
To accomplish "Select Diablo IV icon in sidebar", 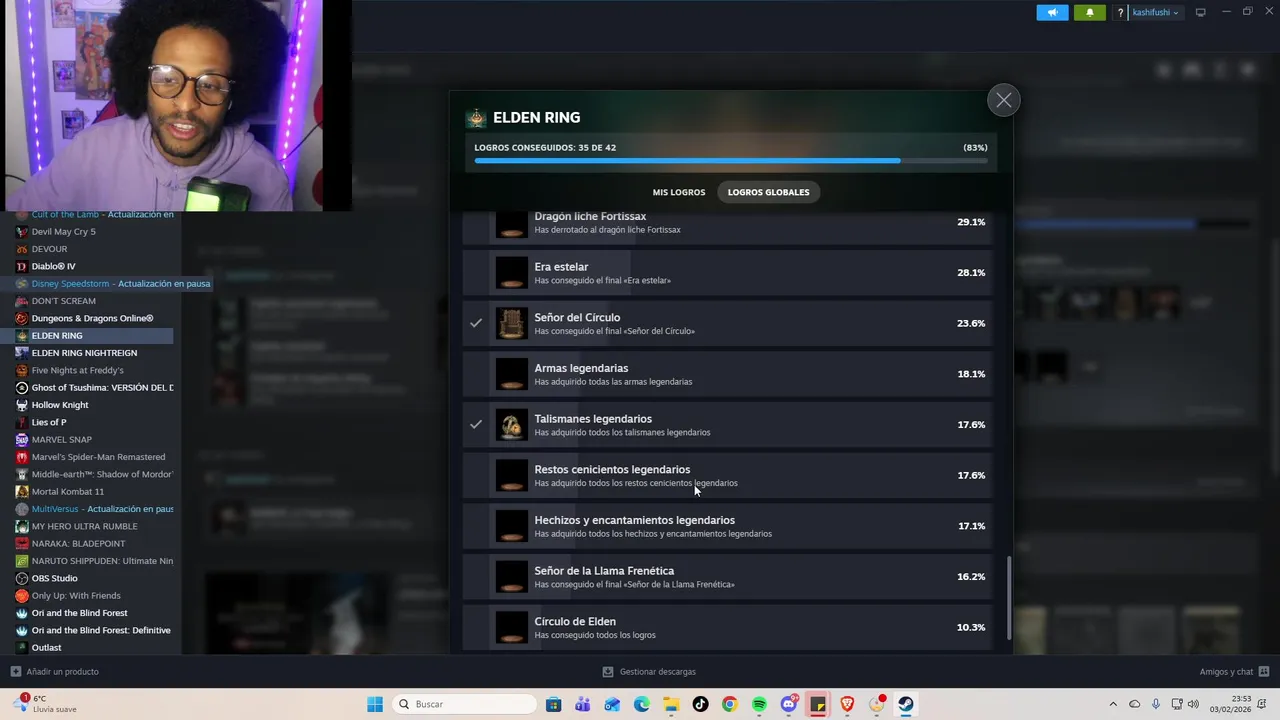I will coord(22,266).
